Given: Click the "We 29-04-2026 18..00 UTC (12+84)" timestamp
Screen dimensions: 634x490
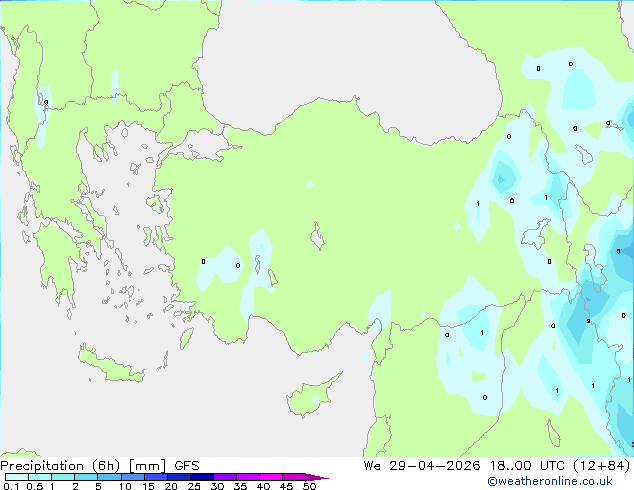Looking at the screenshot, I should [497, 466].
